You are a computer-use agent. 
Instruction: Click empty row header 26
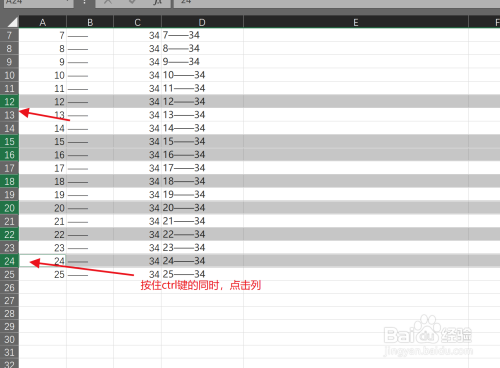9,287
